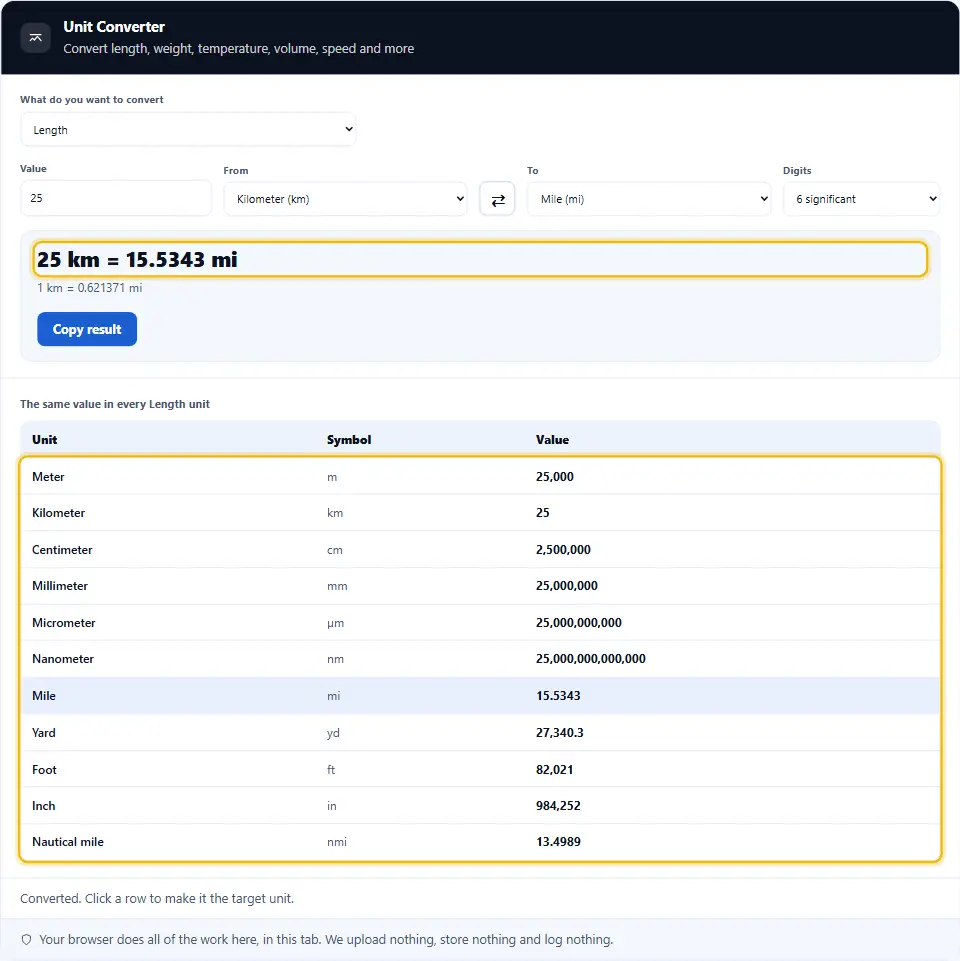
Task: Select the Meter row in the table
Action: coord(480,476)
